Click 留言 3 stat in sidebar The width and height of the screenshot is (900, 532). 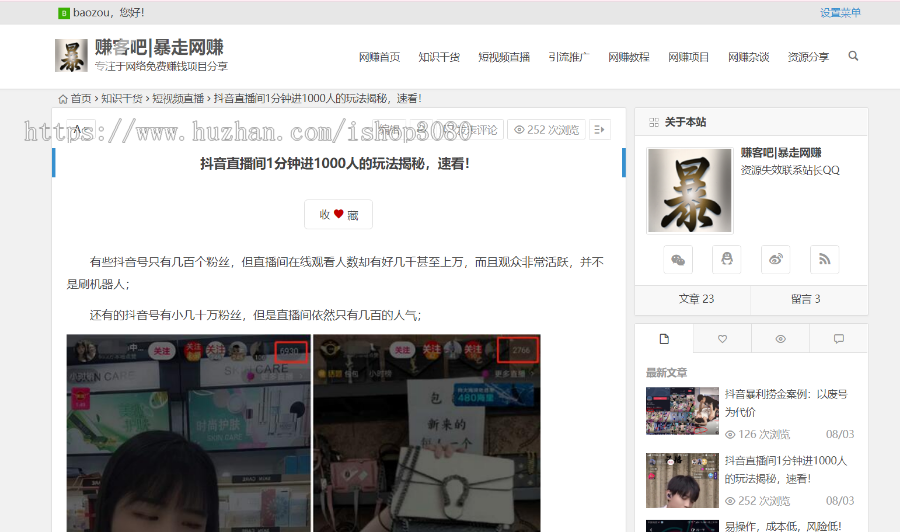point(805,299)
